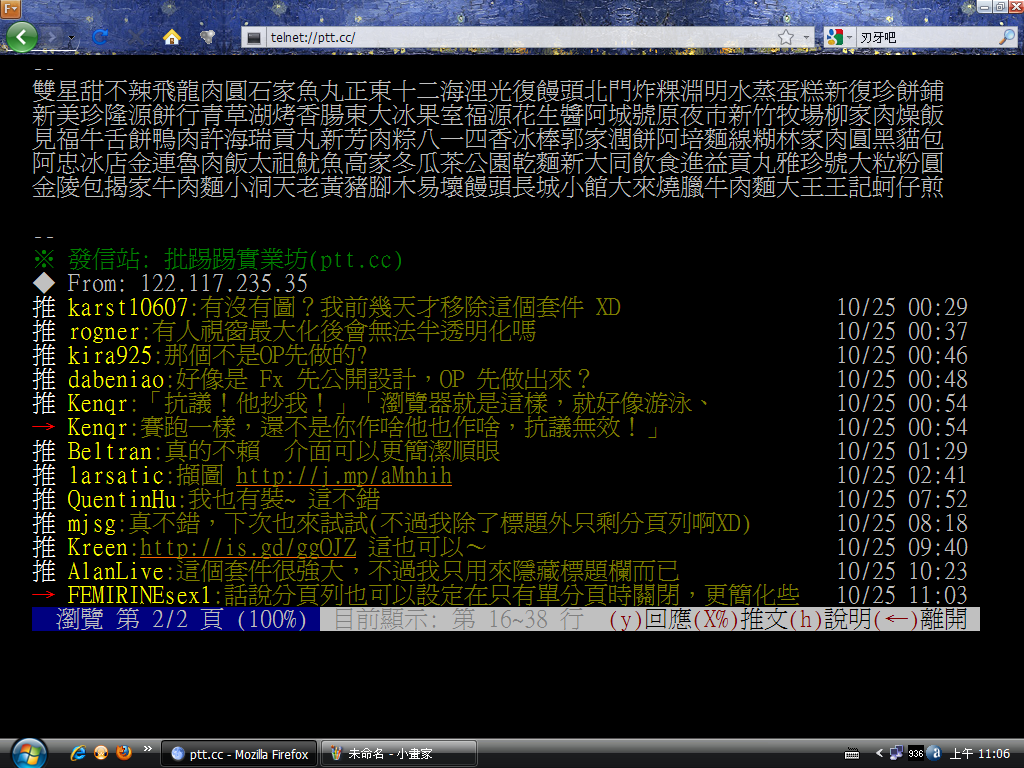Open the Windows Start orb
This screenshot has height=768, width=1024.
[x=28, y=753]
